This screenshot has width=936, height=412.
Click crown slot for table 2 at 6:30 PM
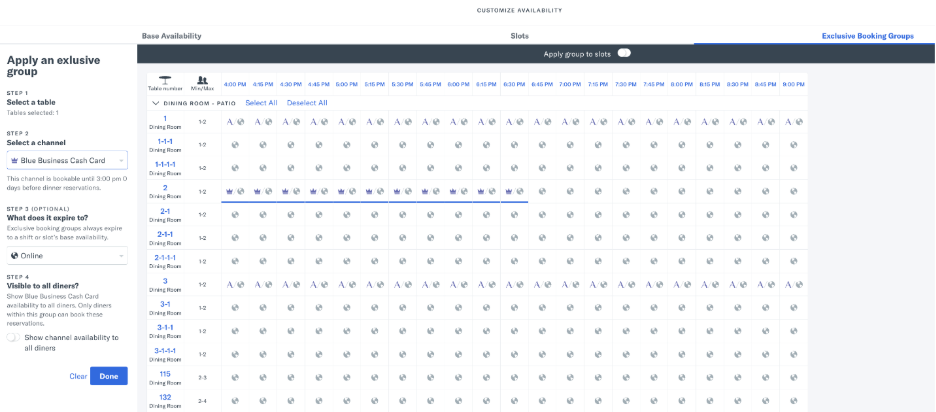515,192
